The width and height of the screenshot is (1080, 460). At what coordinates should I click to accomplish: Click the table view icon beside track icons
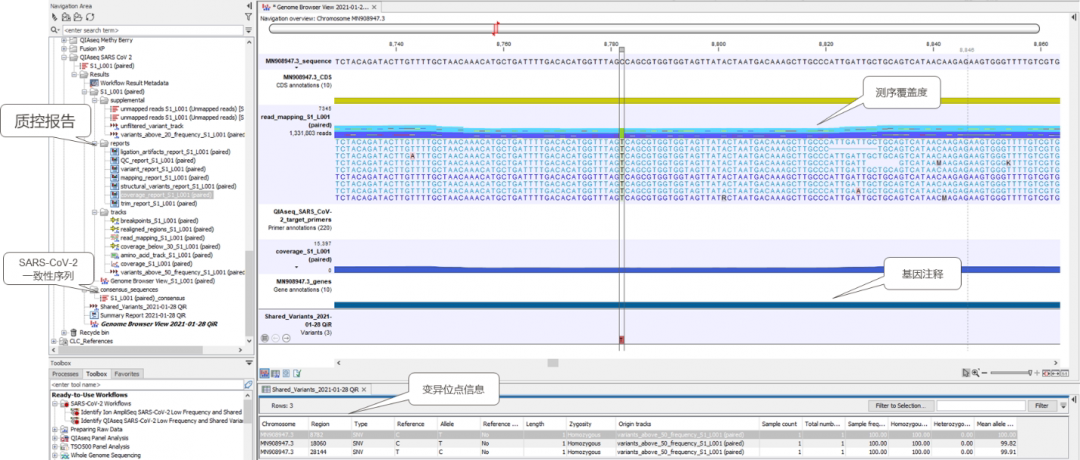click(276, 373)
